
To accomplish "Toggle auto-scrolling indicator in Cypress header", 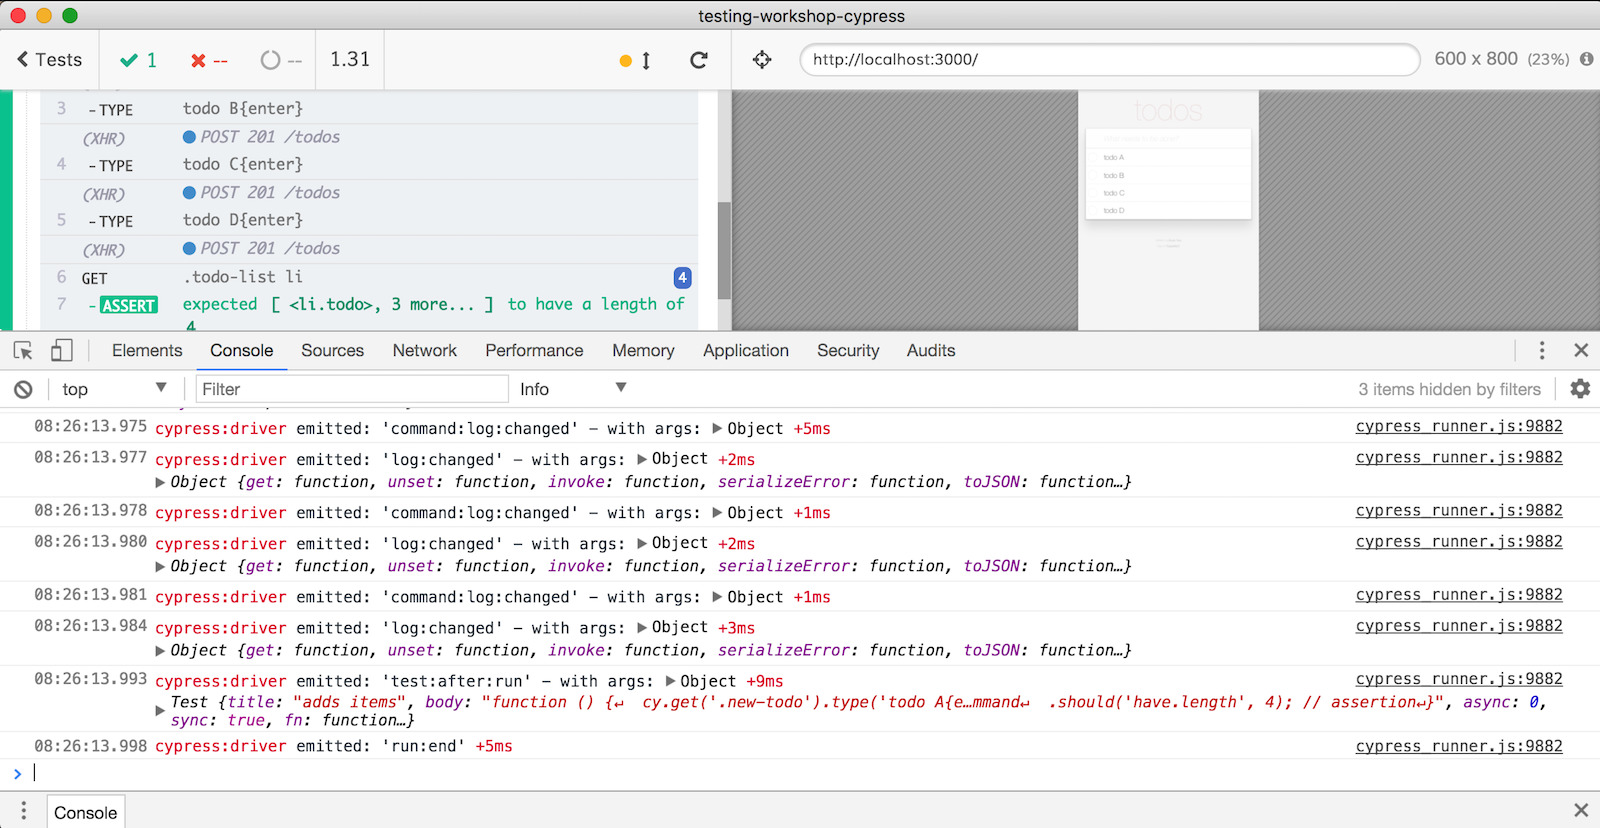I will pos(635,61).
